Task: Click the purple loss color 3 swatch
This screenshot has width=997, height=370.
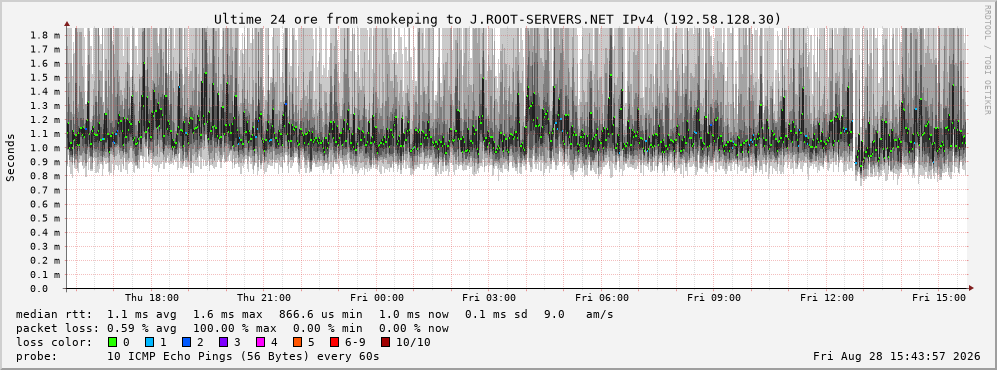Action: point(223,343)
